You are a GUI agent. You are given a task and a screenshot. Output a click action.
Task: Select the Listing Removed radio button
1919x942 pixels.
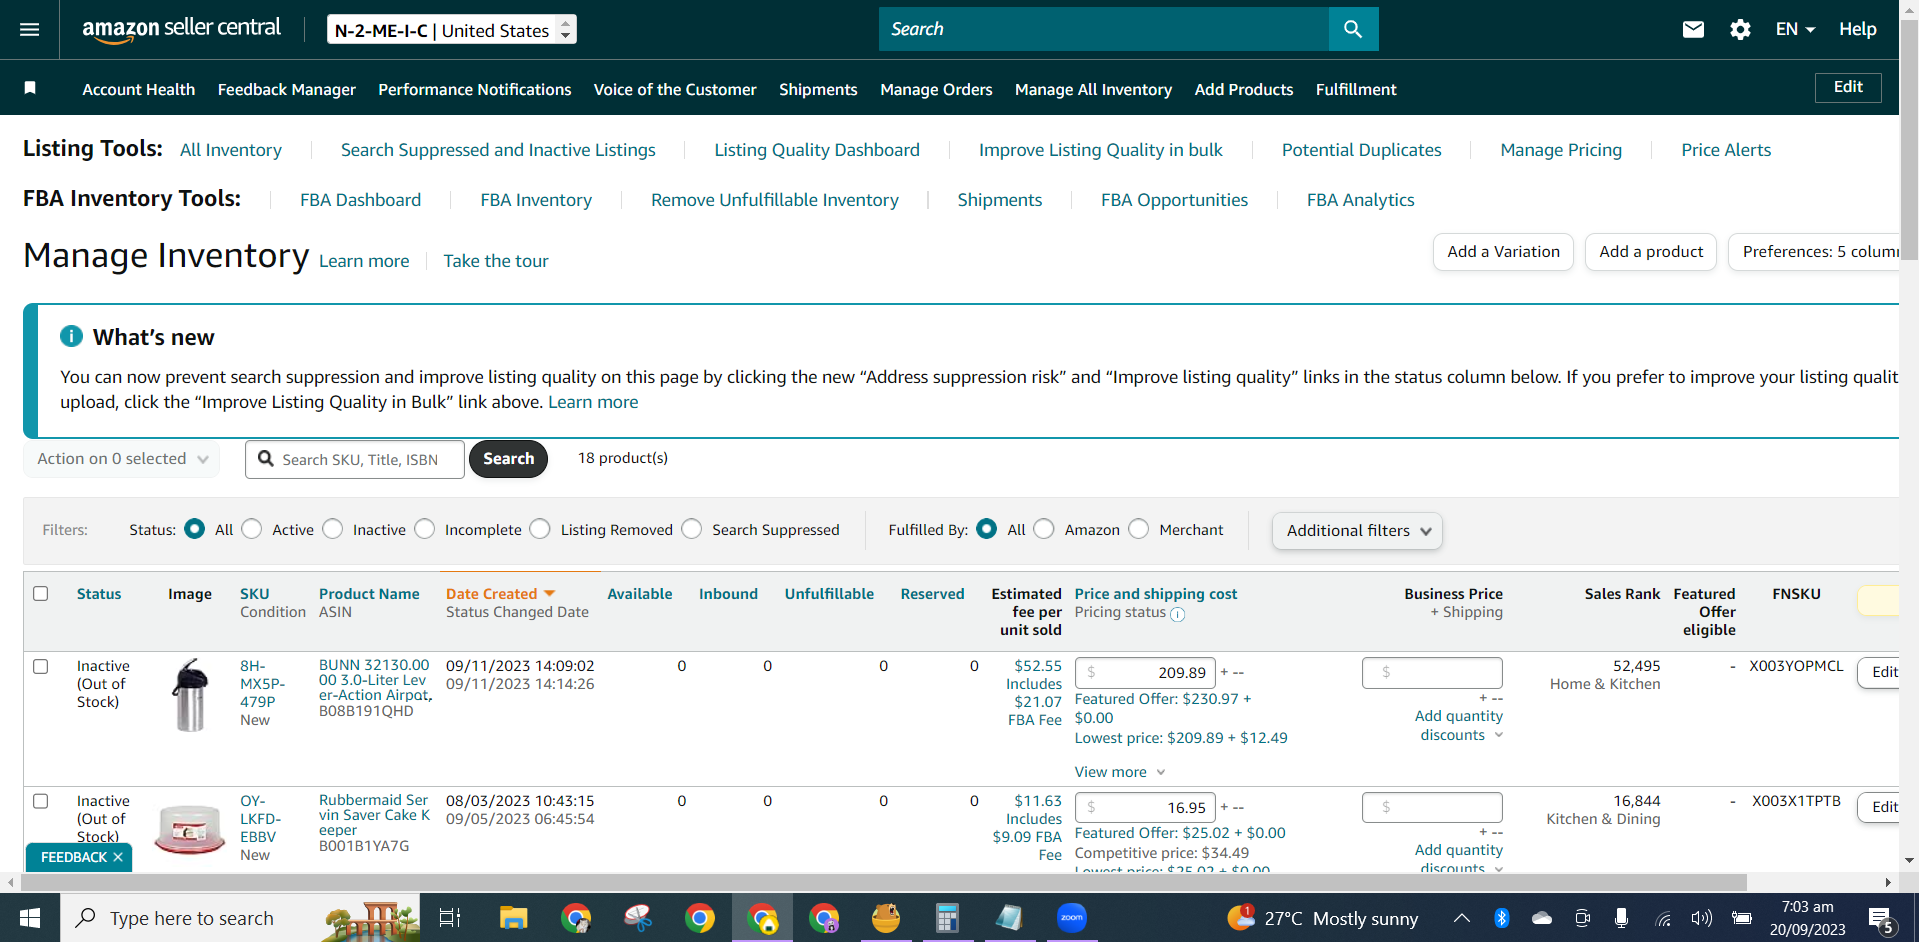(x=540, y=529)
